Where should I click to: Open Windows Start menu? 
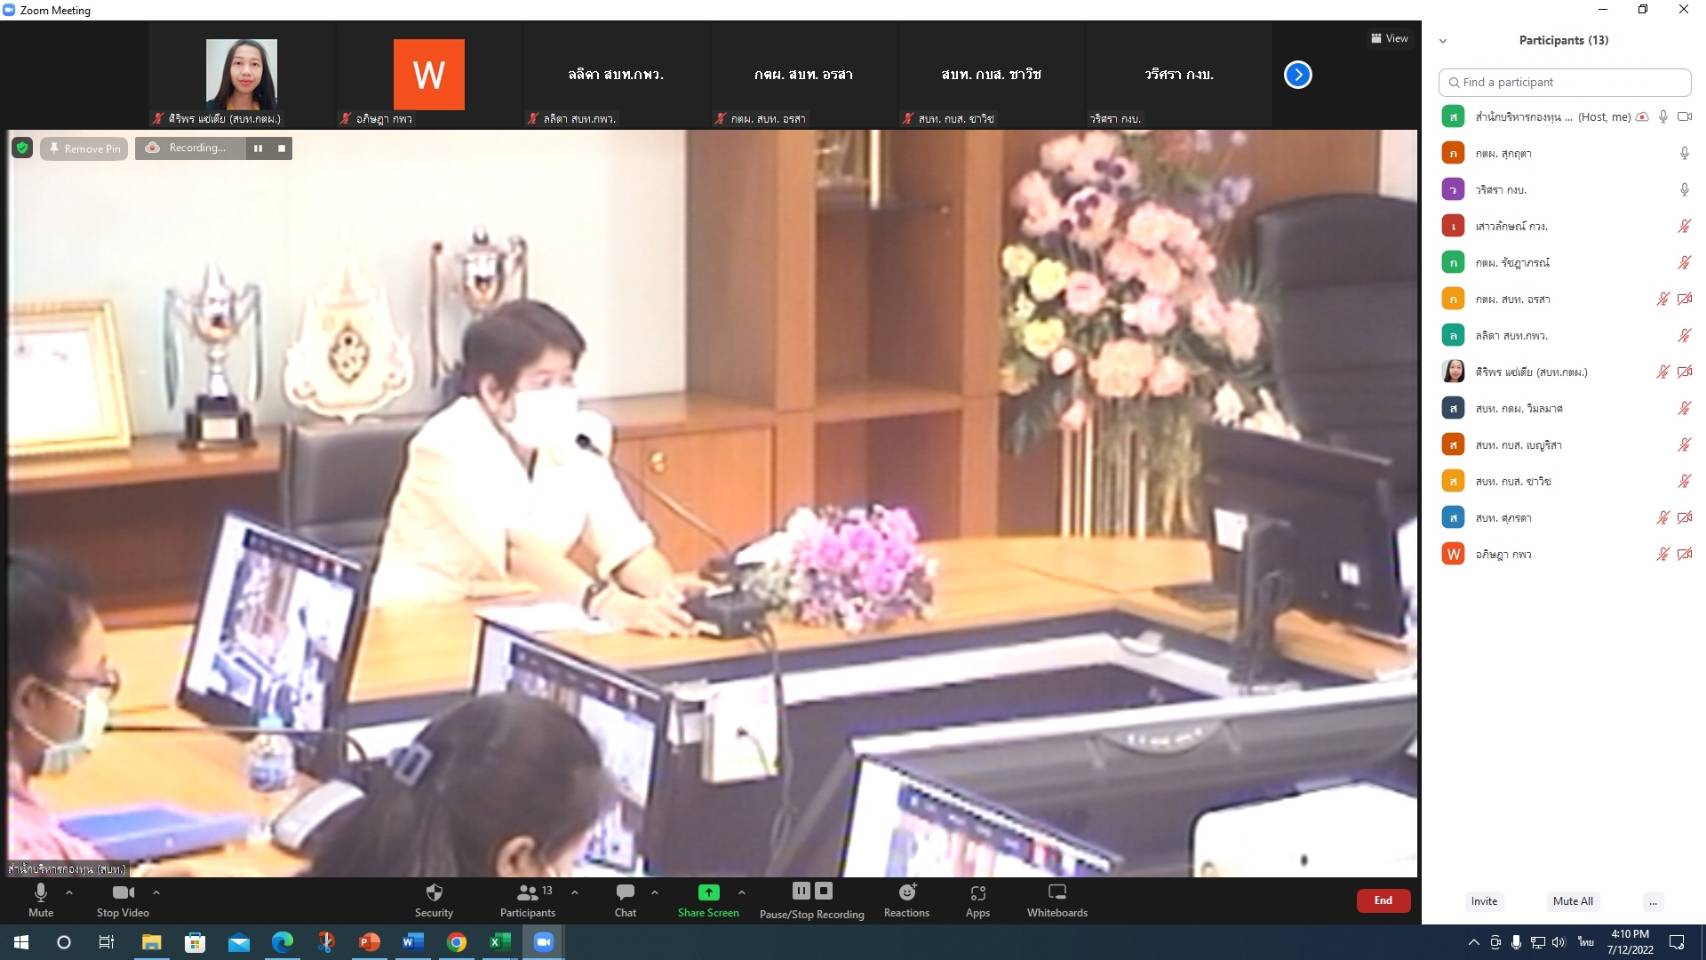pos(21,942)
